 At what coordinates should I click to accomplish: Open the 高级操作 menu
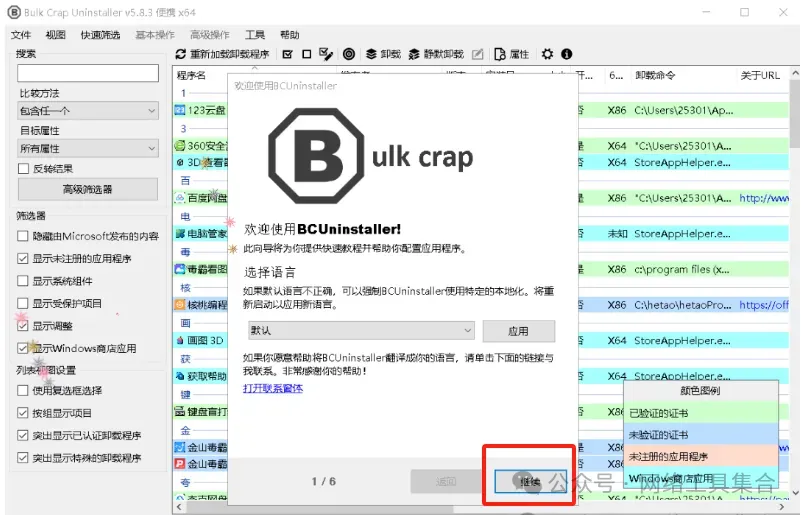(x=209, y=35)
